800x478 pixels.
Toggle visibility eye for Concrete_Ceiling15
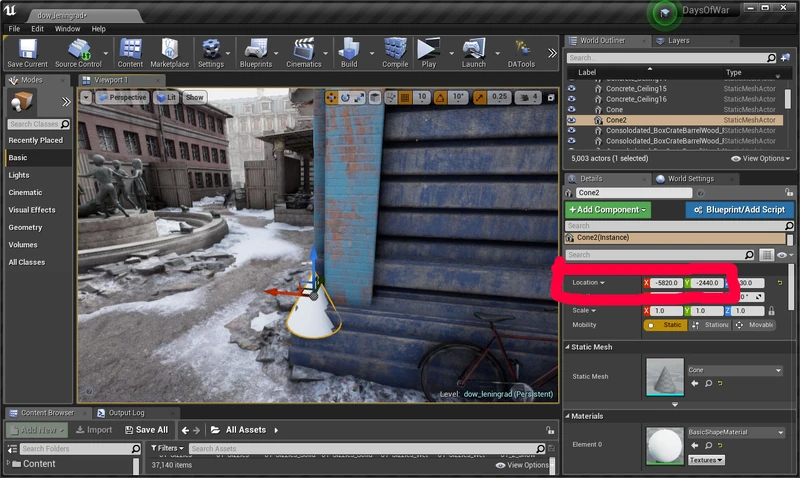(x=572, y=88)
